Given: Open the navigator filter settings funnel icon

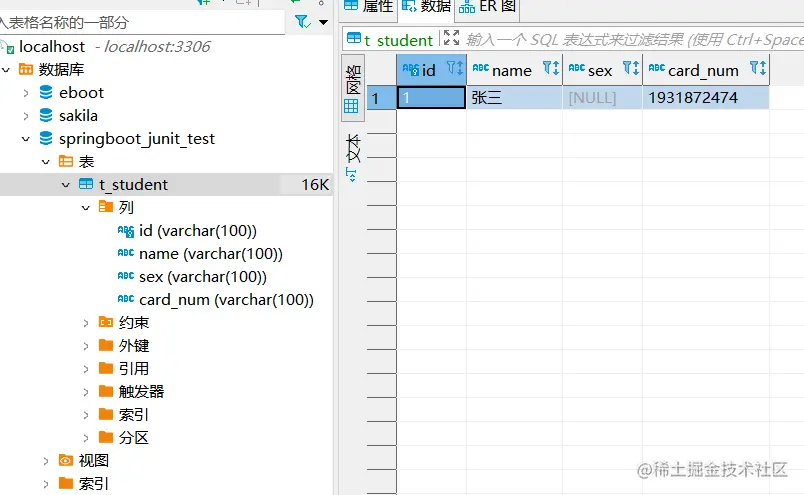Looking at the screenshot, I should pyautogui.click(x=303, y=22).
